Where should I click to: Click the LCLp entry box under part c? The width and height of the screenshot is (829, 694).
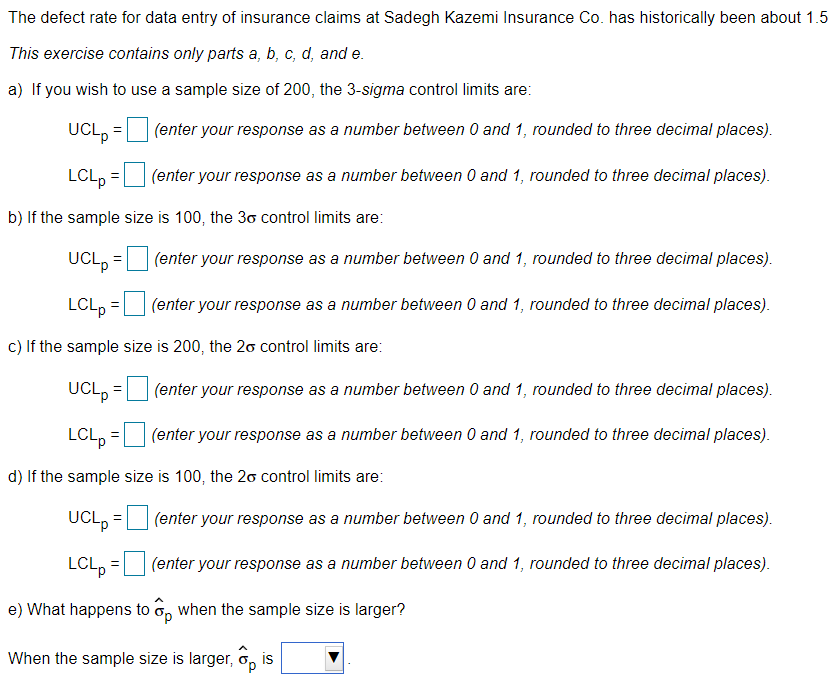coord(132,433)
